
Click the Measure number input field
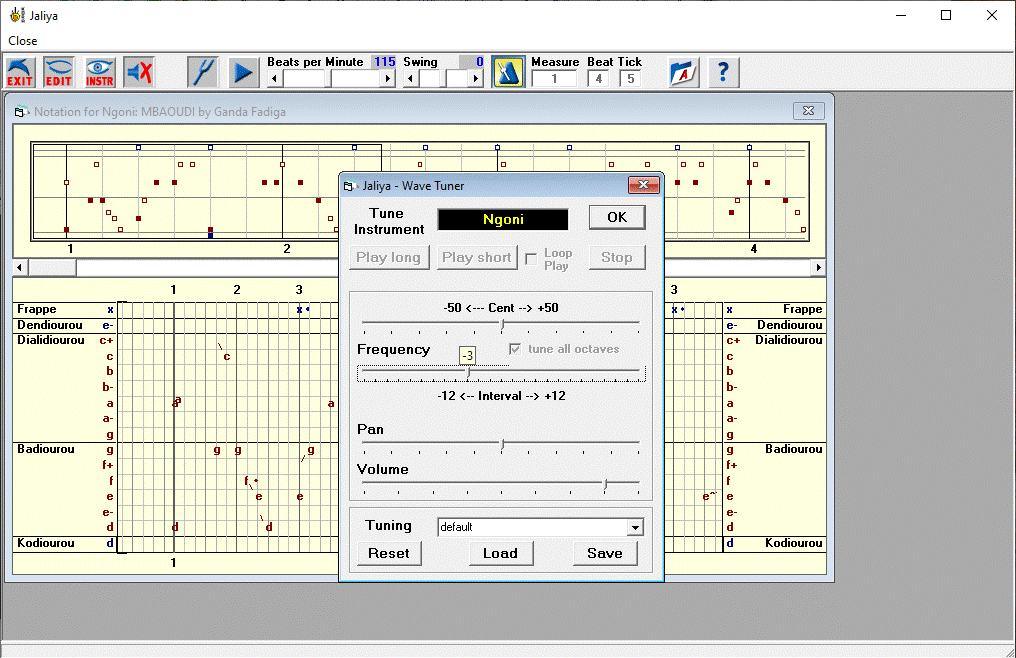tap(554, 78)
